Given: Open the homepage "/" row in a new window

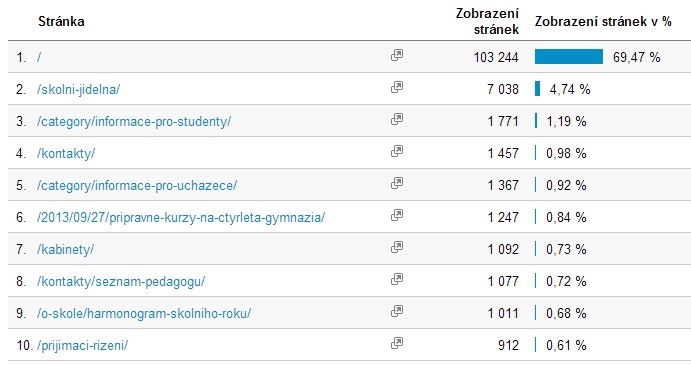Looking at the screenshot, I should click(x=397, y=55).
